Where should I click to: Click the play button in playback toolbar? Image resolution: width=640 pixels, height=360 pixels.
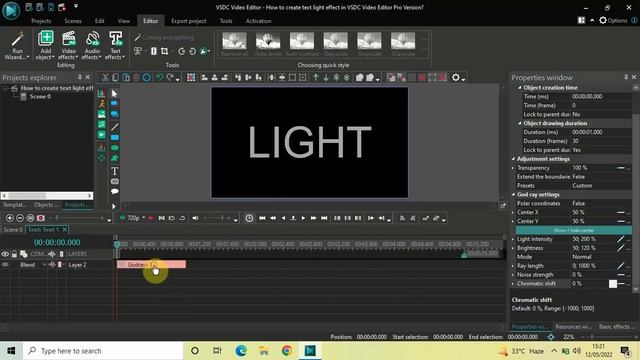[x=303, y=218]
